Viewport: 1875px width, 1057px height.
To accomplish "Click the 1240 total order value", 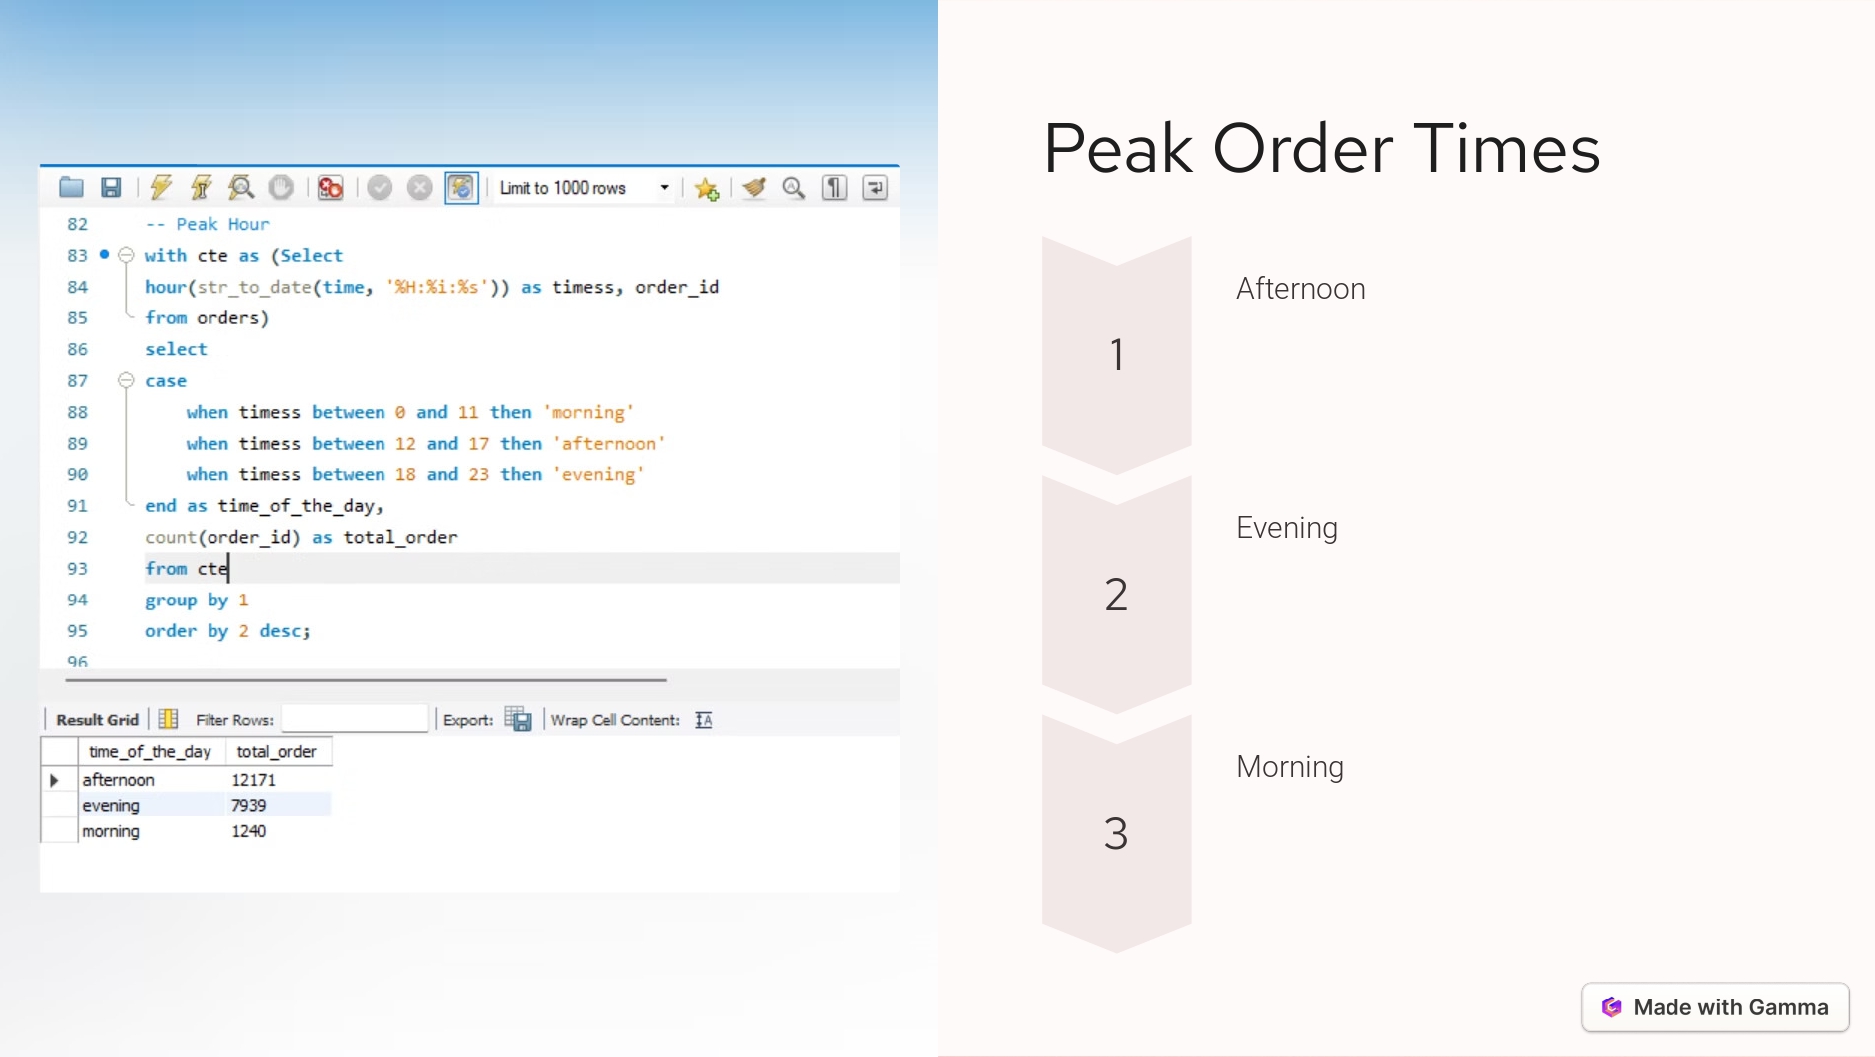I will tap(248, 831).
